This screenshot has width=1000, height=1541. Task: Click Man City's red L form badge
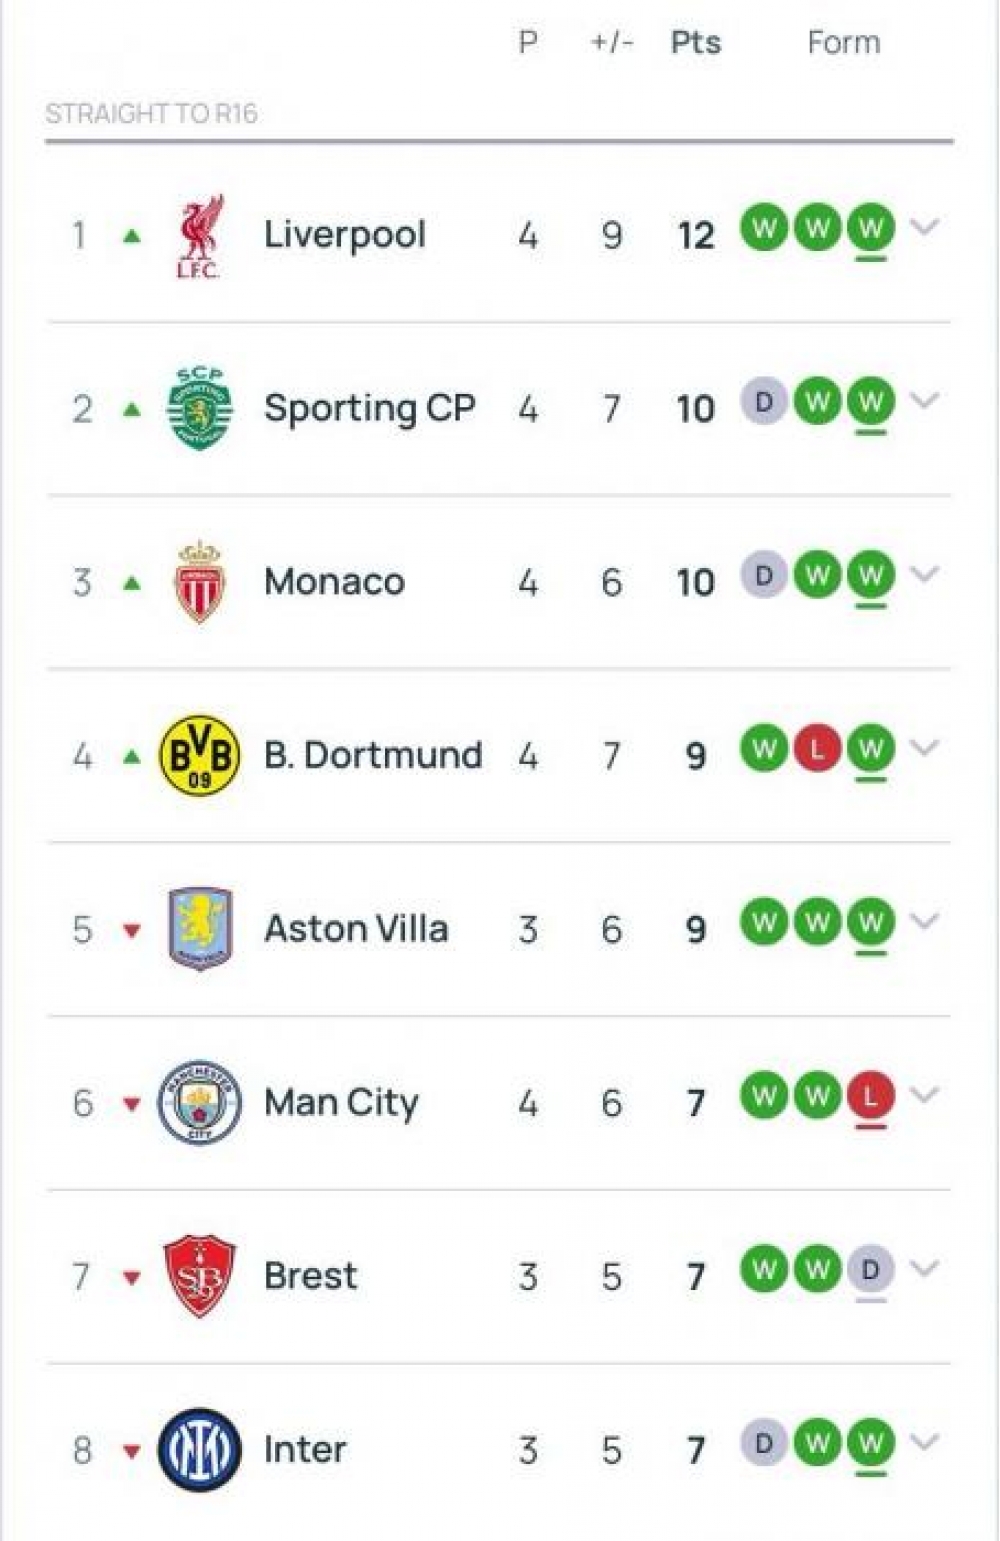(x=870, y=1096)
